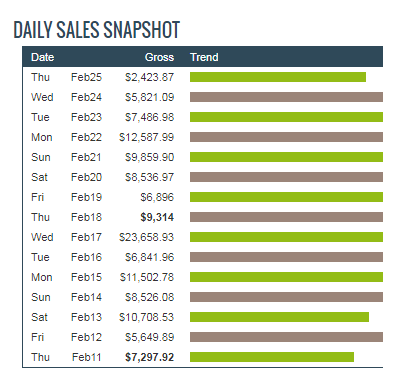Select the bold $7,297.92 amount
The width and height of the screenshot is (411, 391).
tap(149, 357)
